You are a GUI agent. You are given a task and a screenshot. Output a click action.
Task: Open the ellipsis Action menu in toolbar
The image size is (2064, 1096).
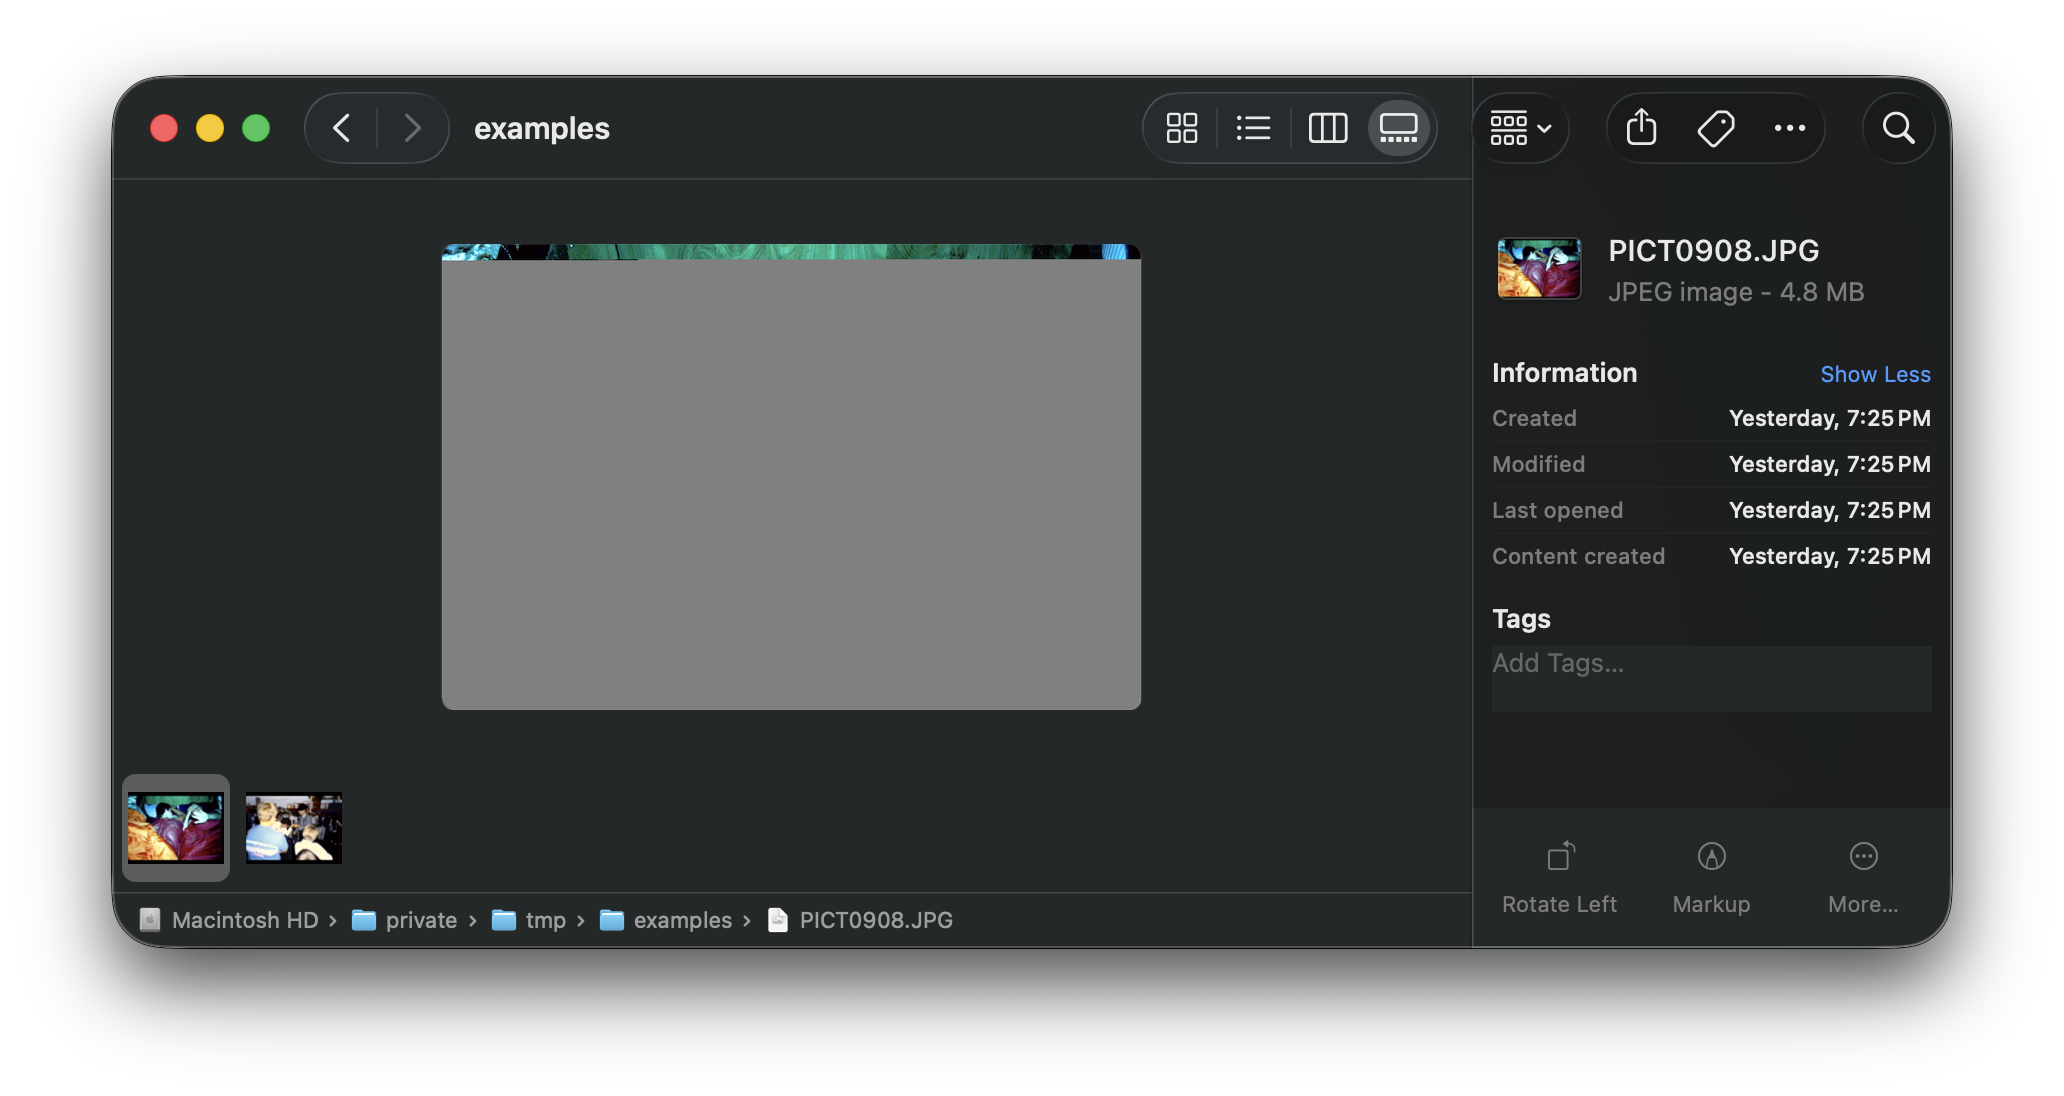click(1789, 128)
